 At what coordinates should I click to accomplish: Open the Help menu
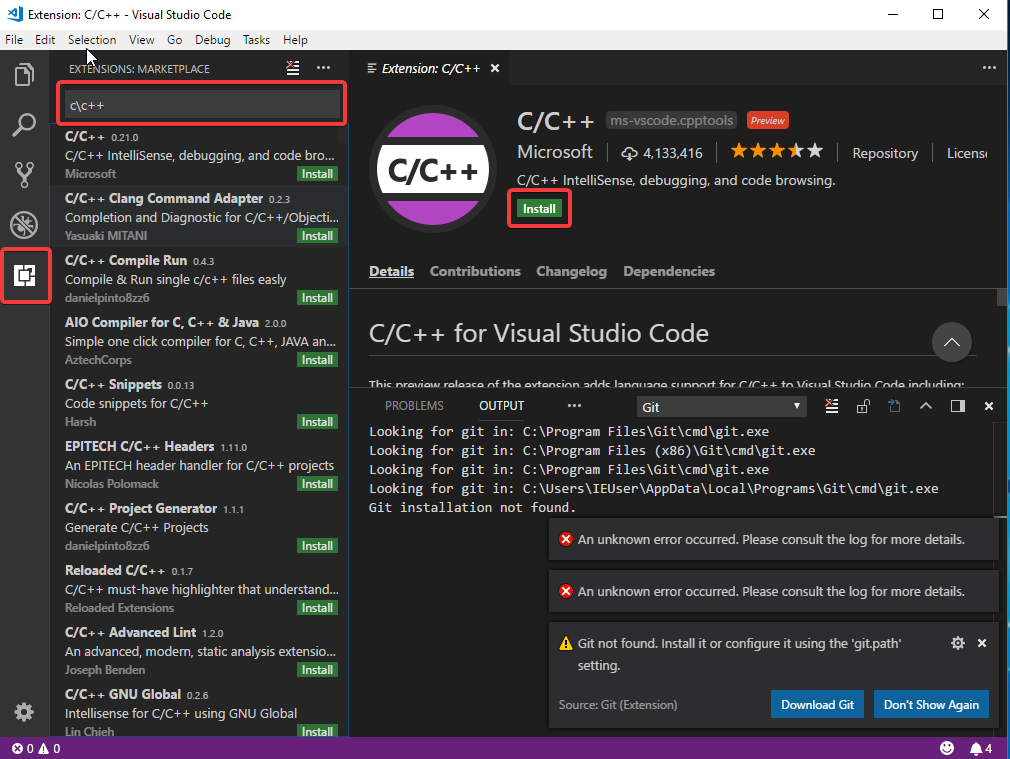(x=295, y=40)
